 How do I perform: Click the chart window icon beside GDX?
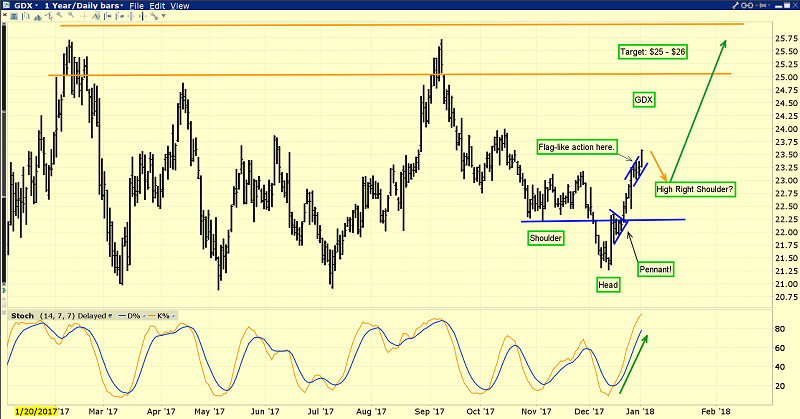click(x=7, y=6)
